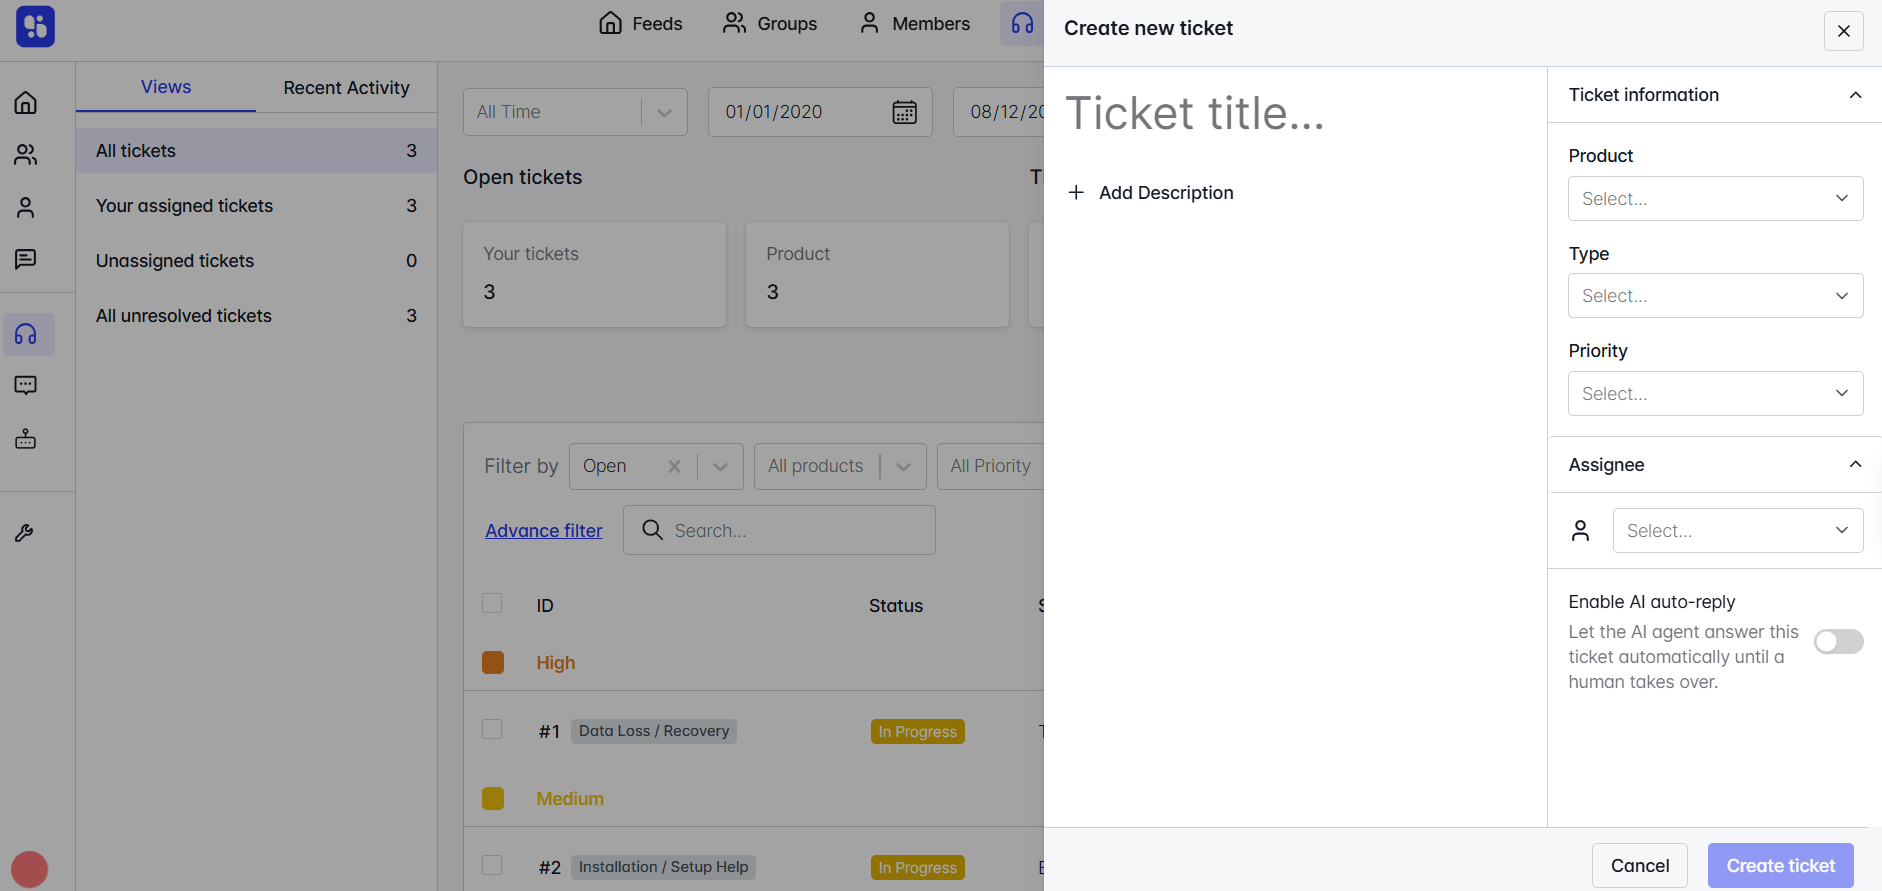Click the Cancel button

(x=1640, y=866)
